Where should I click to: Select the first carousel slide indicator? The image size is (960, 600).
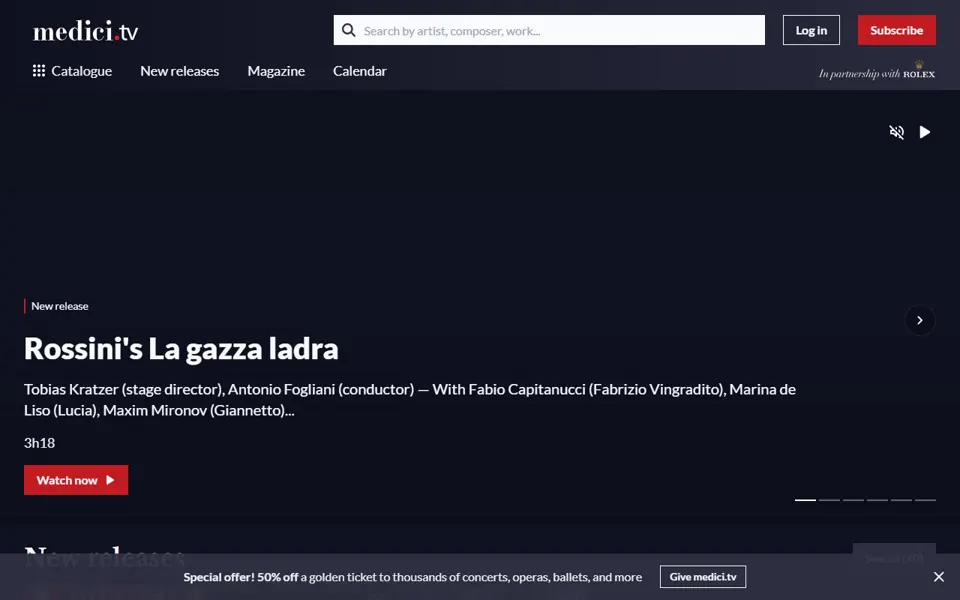805,500
